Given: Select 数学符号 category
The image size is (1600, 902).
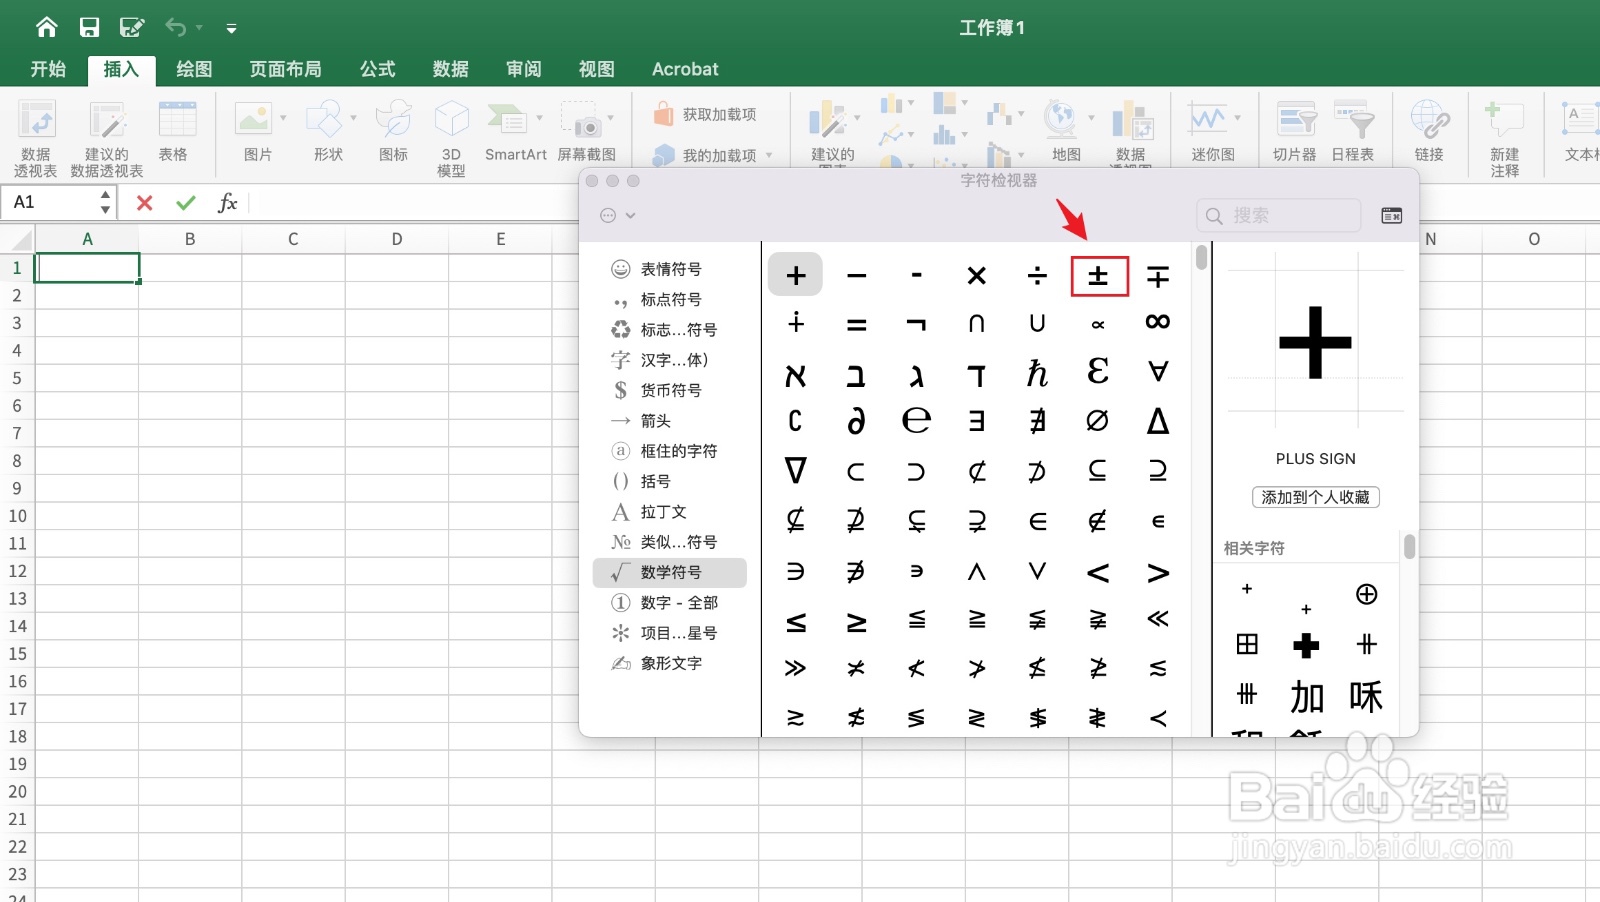Looking at the screenshot, I should tap(670, 572).
